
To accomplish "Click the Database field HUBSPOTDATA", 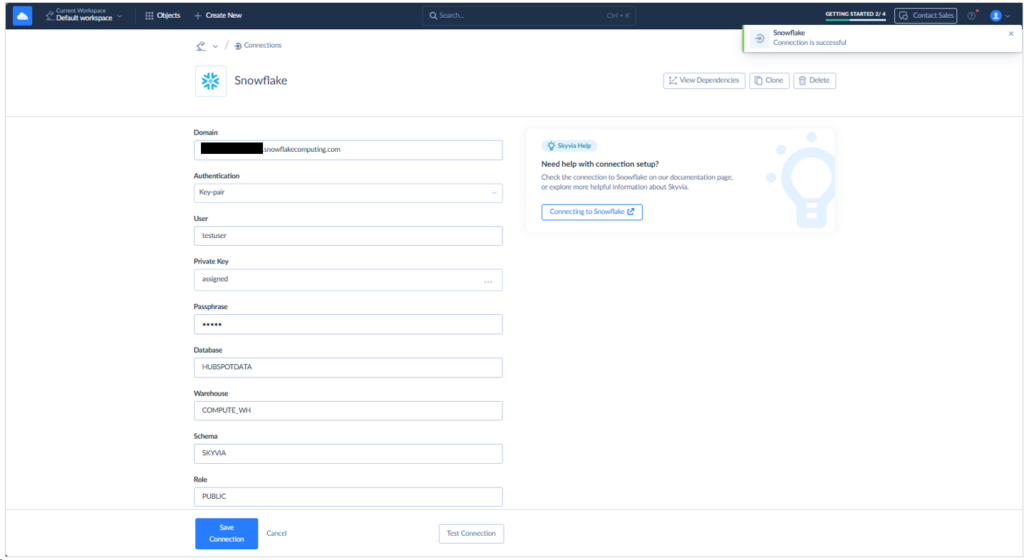I will [348, 367].
